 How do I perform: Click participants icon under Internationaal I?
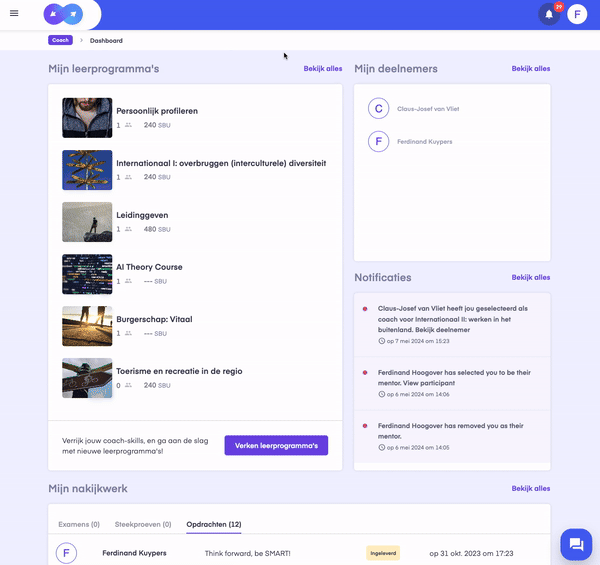(x=128, y=177)
